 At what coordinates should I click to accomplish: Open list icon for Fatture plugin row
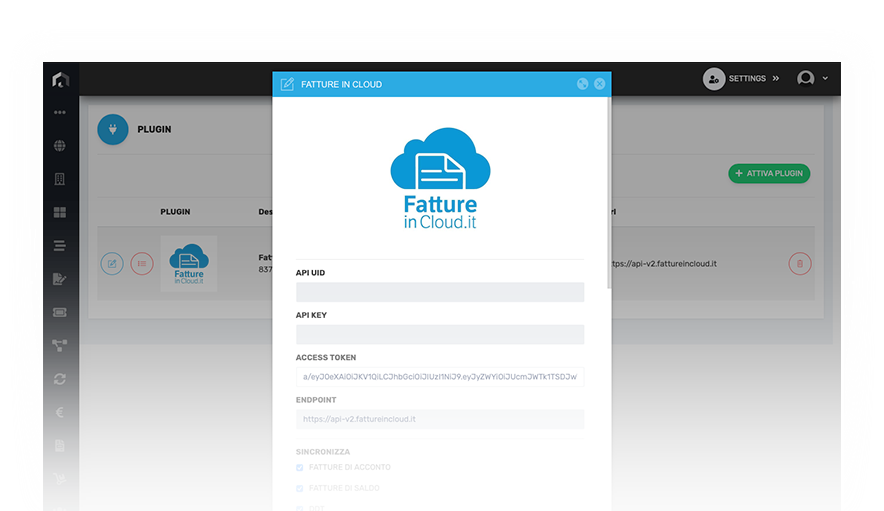[142, 263]
